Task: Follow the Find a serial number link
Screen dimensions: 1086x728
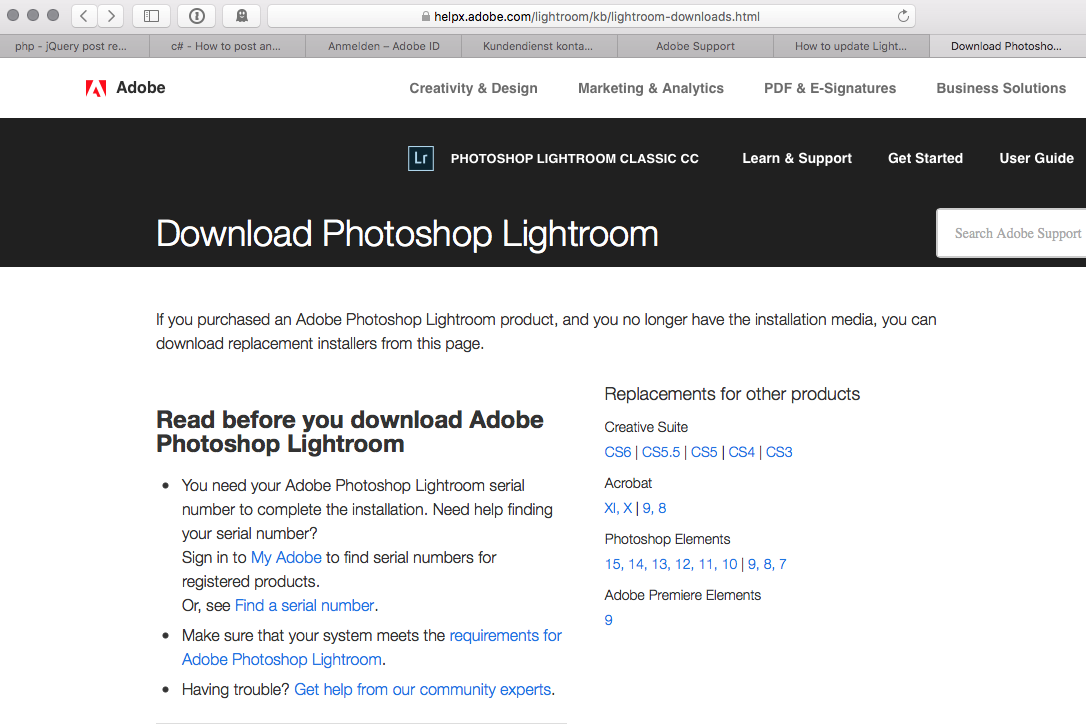Action: [x=304, y=605]
